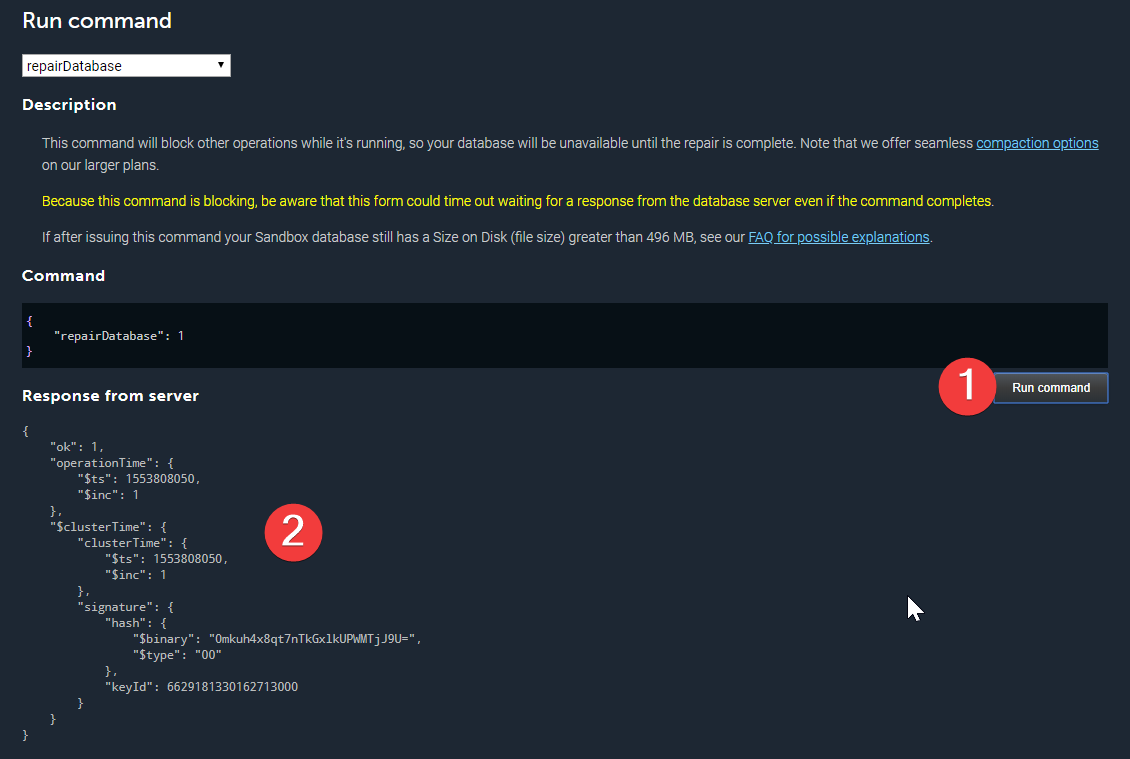1130x759 pixels.
Task: Click the Run command page heading
Action: coord(97,20)
